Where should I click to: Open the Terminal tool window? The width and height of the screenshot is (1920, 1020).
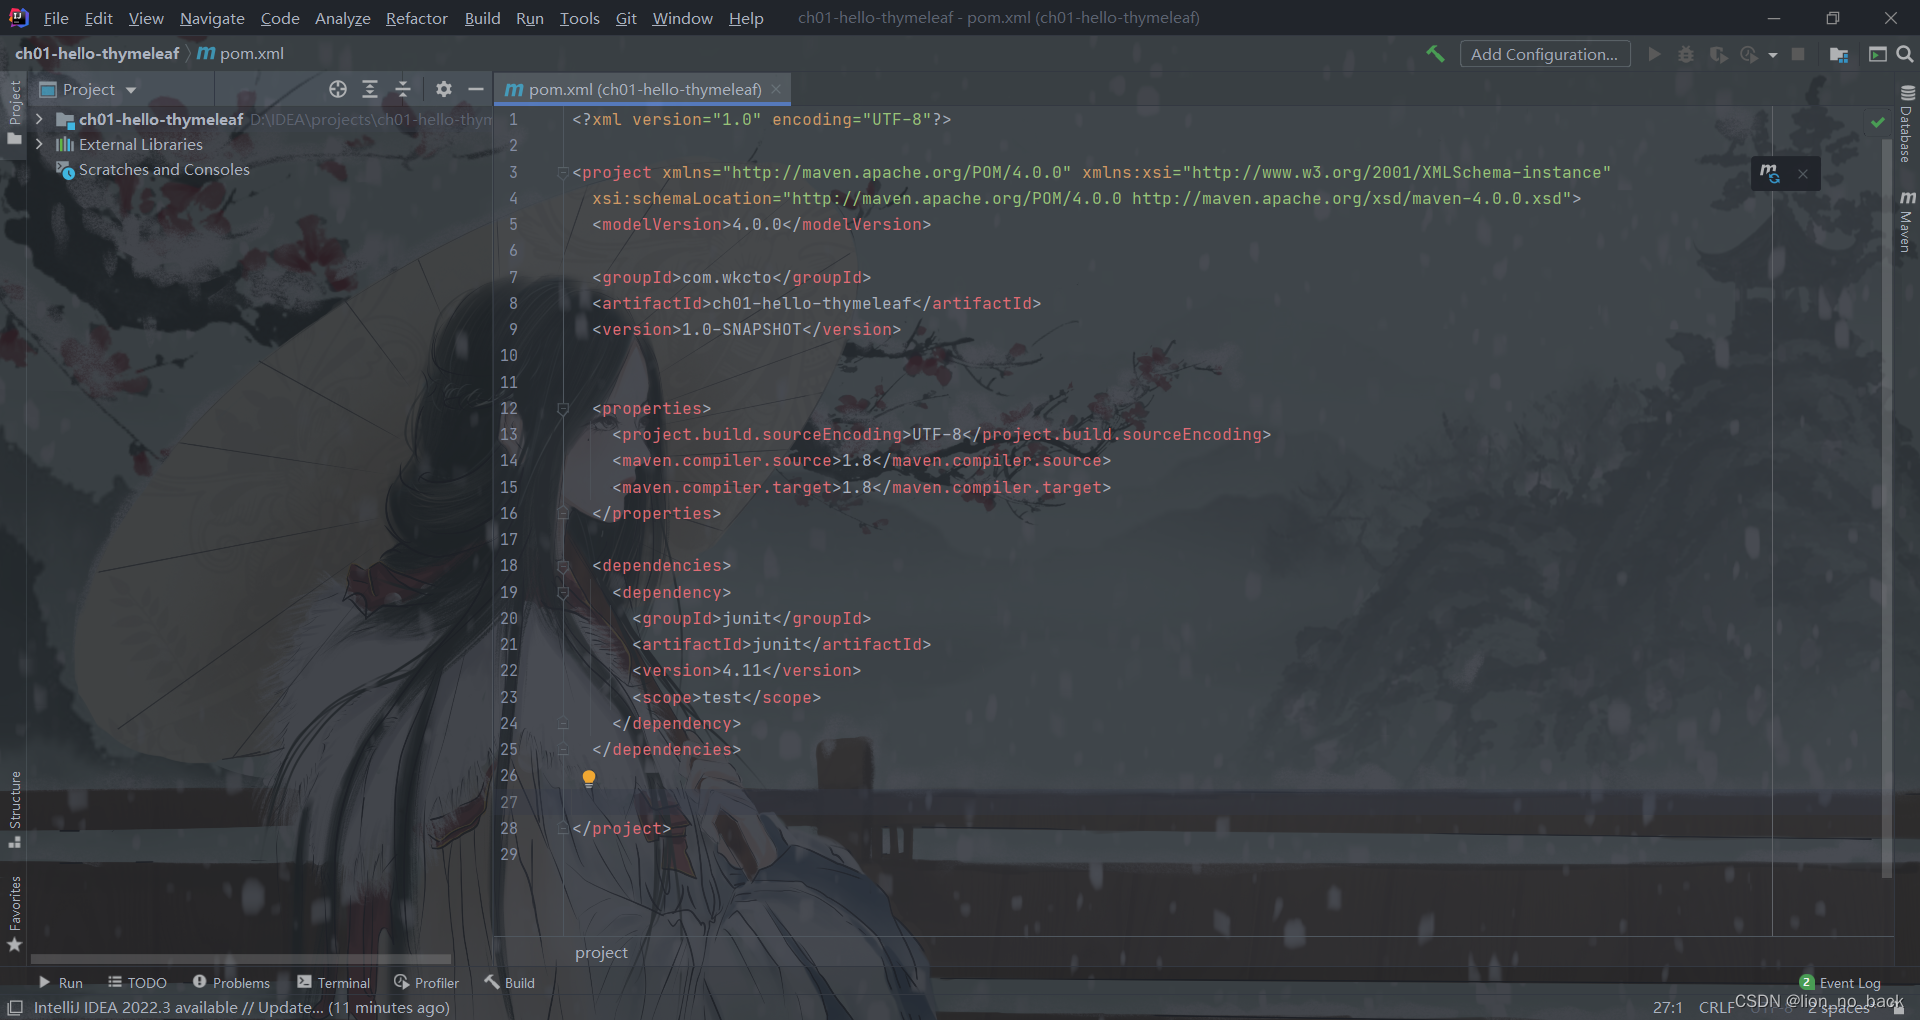point(333,983)
